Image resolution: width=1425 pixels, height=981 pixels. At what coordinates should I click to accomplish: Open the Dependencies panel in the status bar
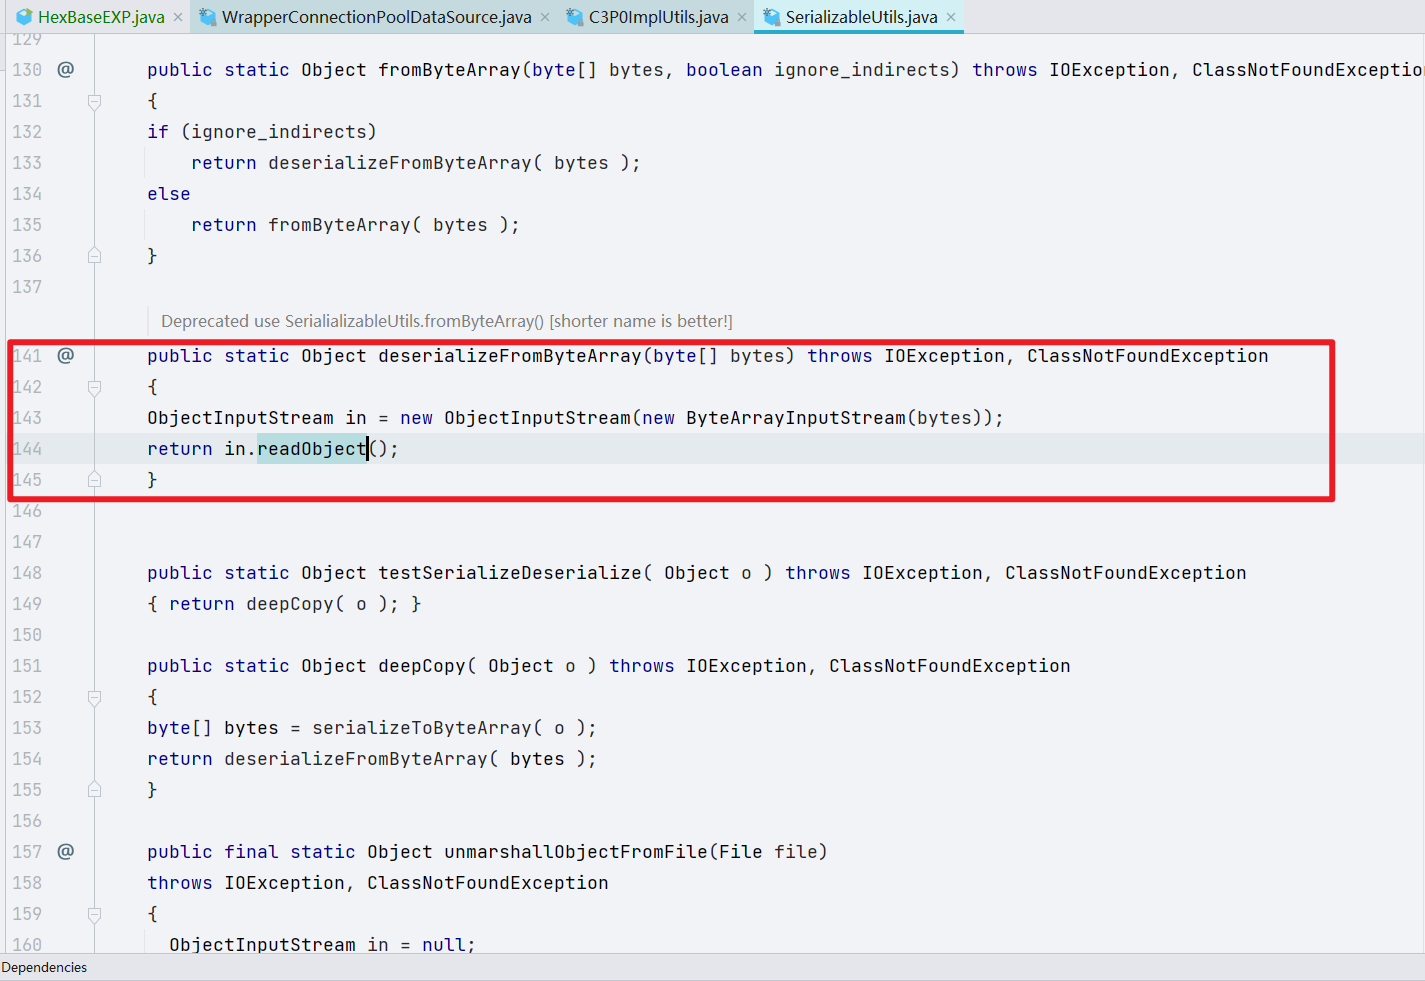[x=44, y=968]
